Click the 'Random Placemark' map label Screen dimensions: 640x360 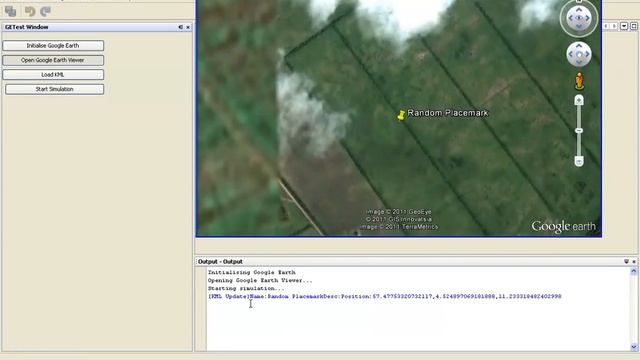[x=448, y=113]
